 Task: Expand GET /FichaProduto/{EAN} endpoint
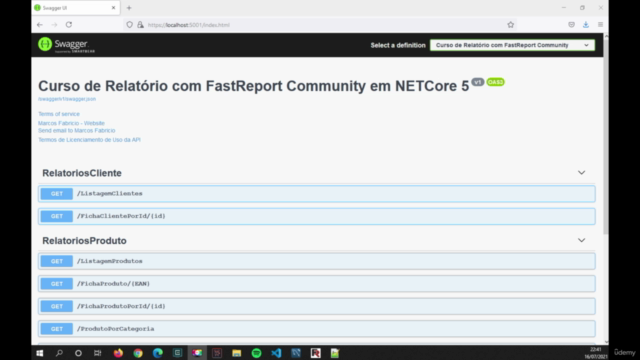(317, 283)
